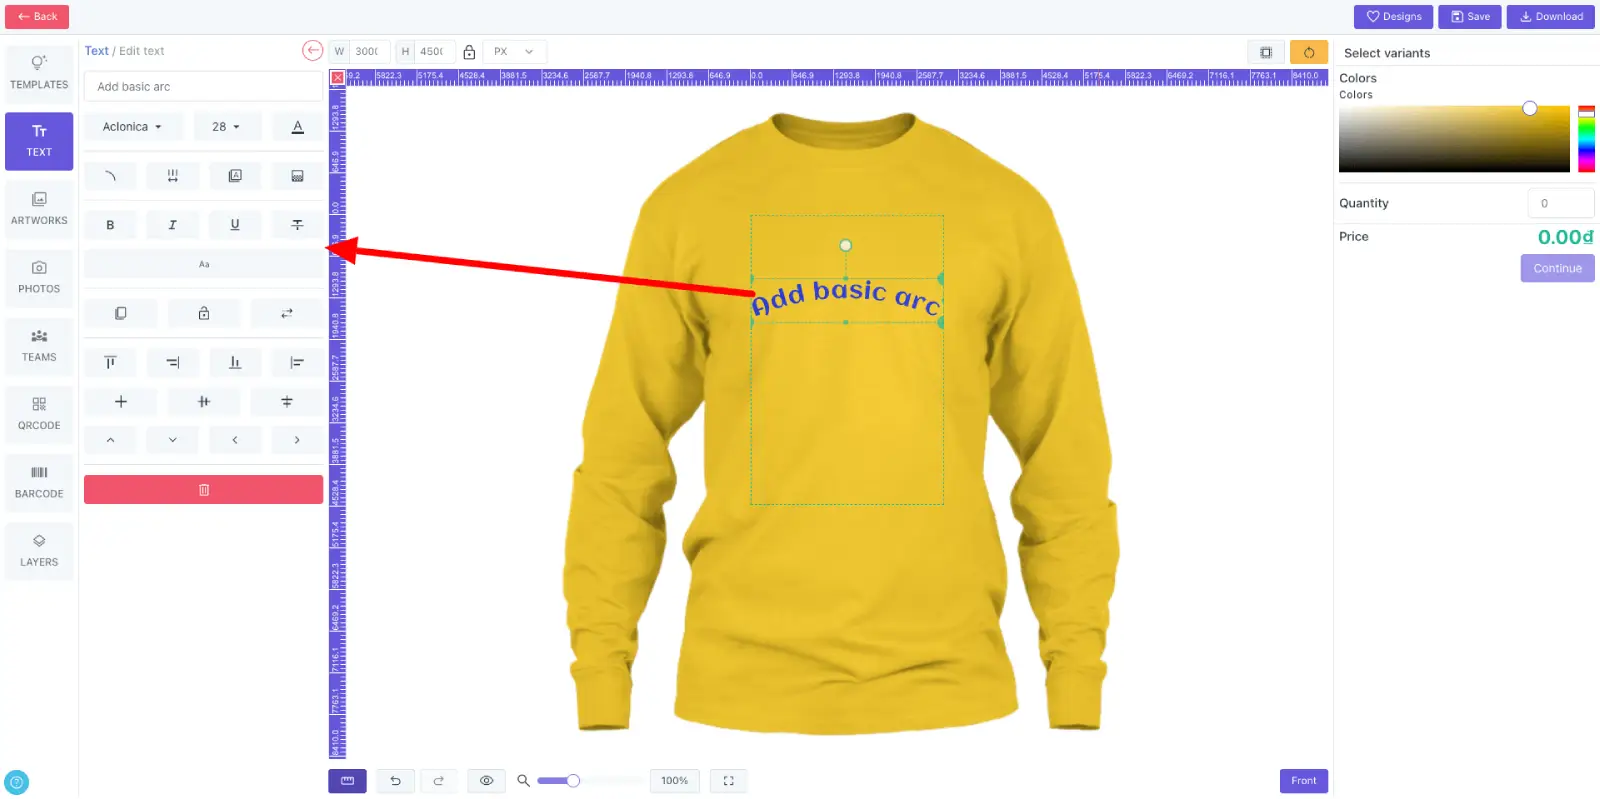The image size is (1600, 799).
Task: Delete the object with red trash button
Action: 203,490
